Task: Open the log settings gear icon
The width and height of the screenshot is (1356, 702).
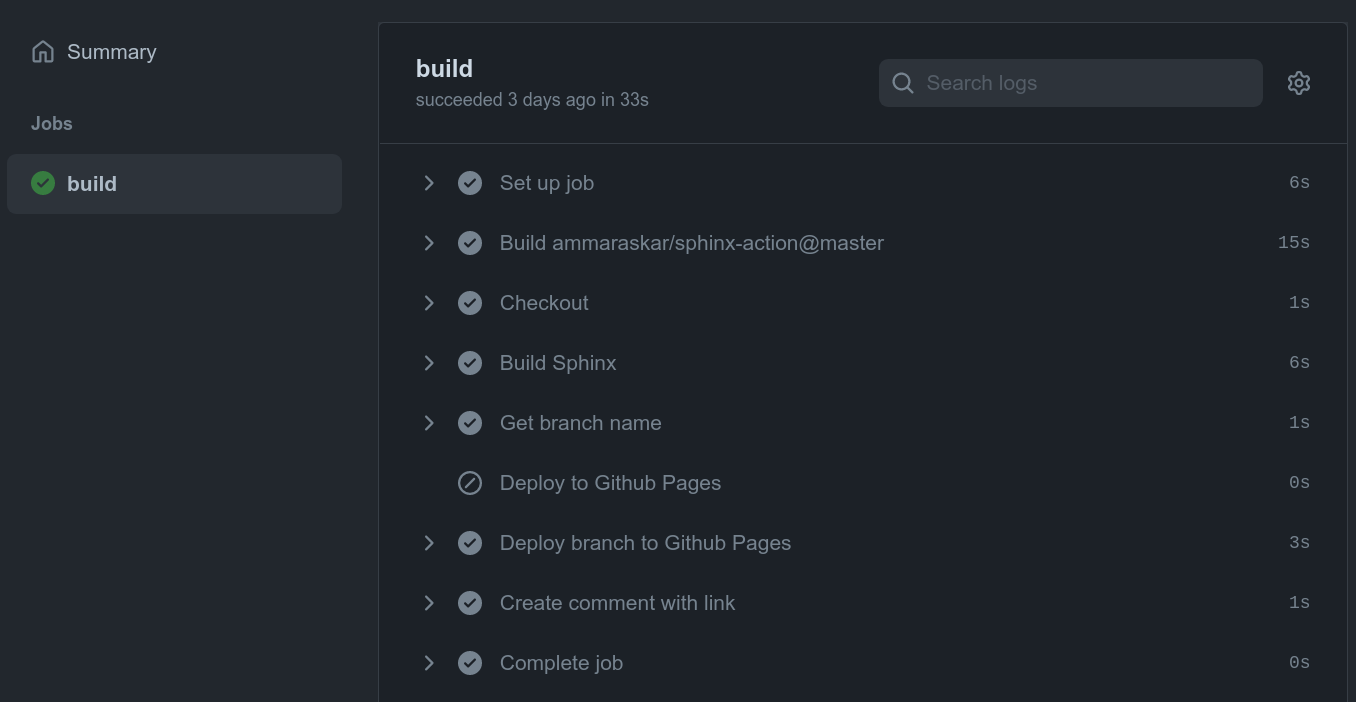Action: pyautogui.click(x=1298, y=83)
